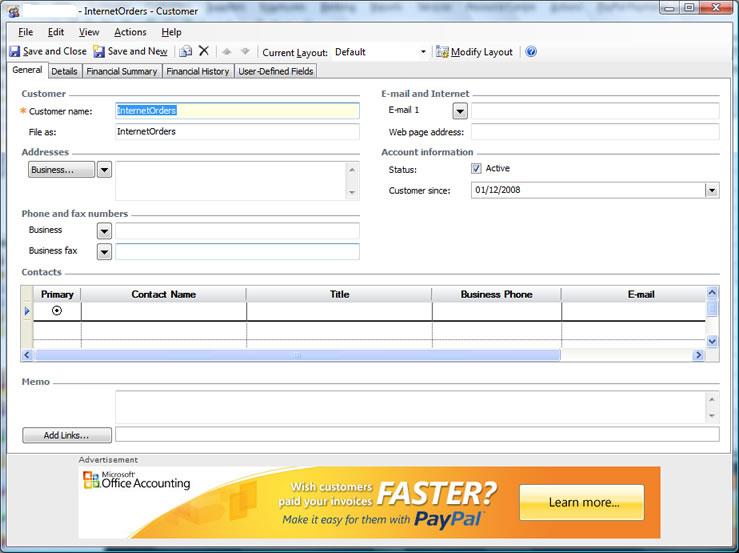The height and width of the screenshot is (553, 739).
Task: Click the Add Links... button
Action: pyautogui.click(x=67, y=435)
